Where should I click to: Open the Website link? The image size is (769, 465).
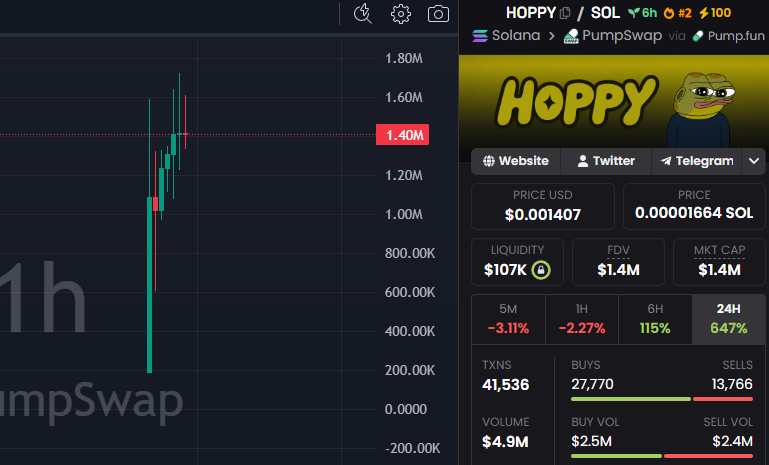[516, 161]
